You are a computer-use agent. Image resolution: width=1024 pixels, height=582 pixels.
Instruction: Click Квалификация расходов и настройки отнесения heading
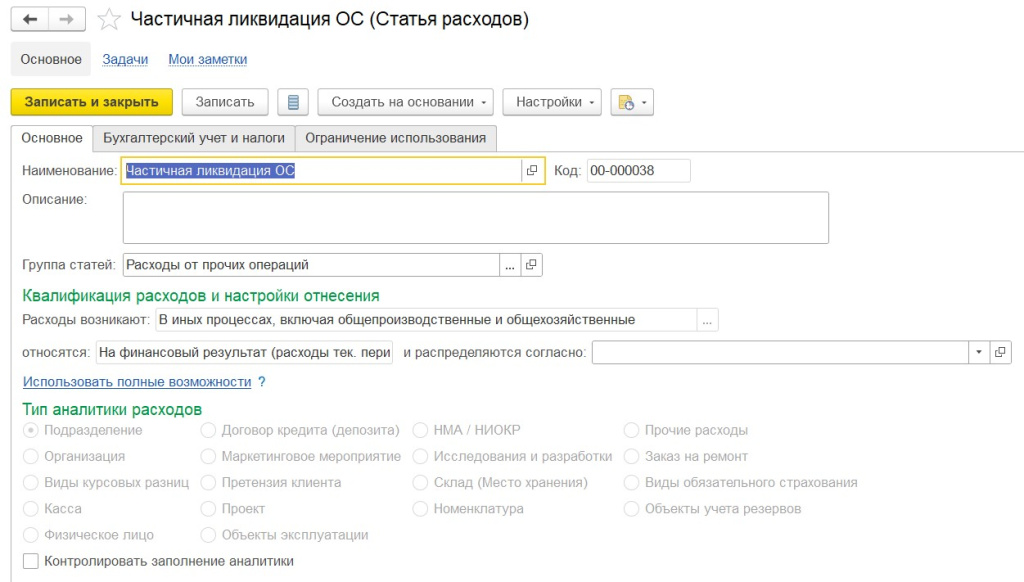pyautogui.click(x=201, y=296)
